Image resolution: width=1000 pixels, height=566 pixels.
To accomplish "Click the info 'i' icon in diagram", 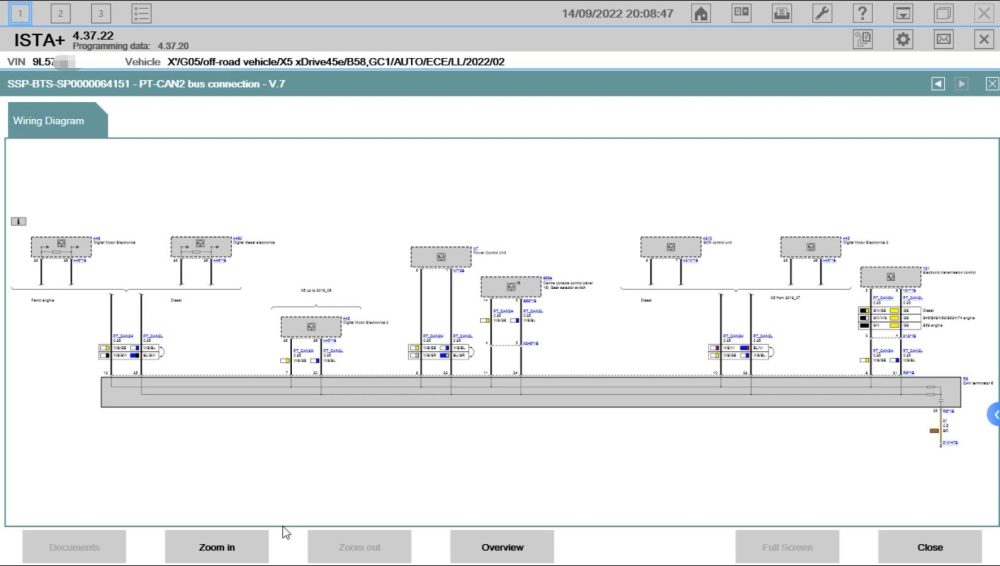I will (x=18, y=221).
